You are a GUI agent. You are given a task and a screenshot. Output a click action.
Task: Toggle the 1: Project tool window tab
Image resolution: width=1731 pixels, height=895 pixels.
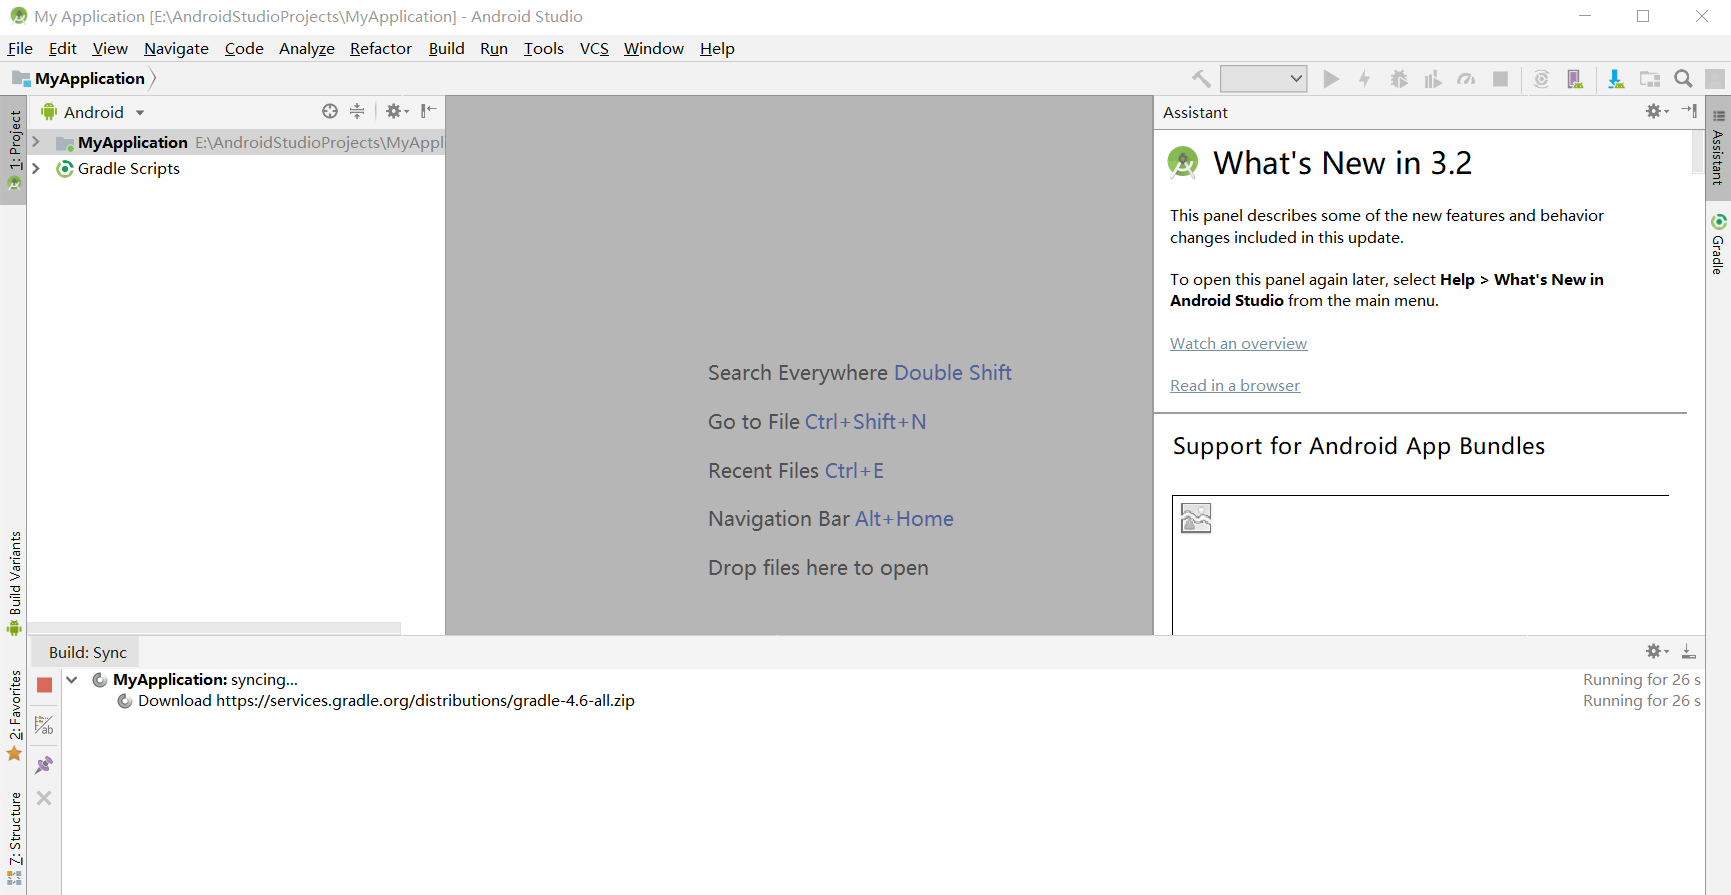tap(14, 150)
